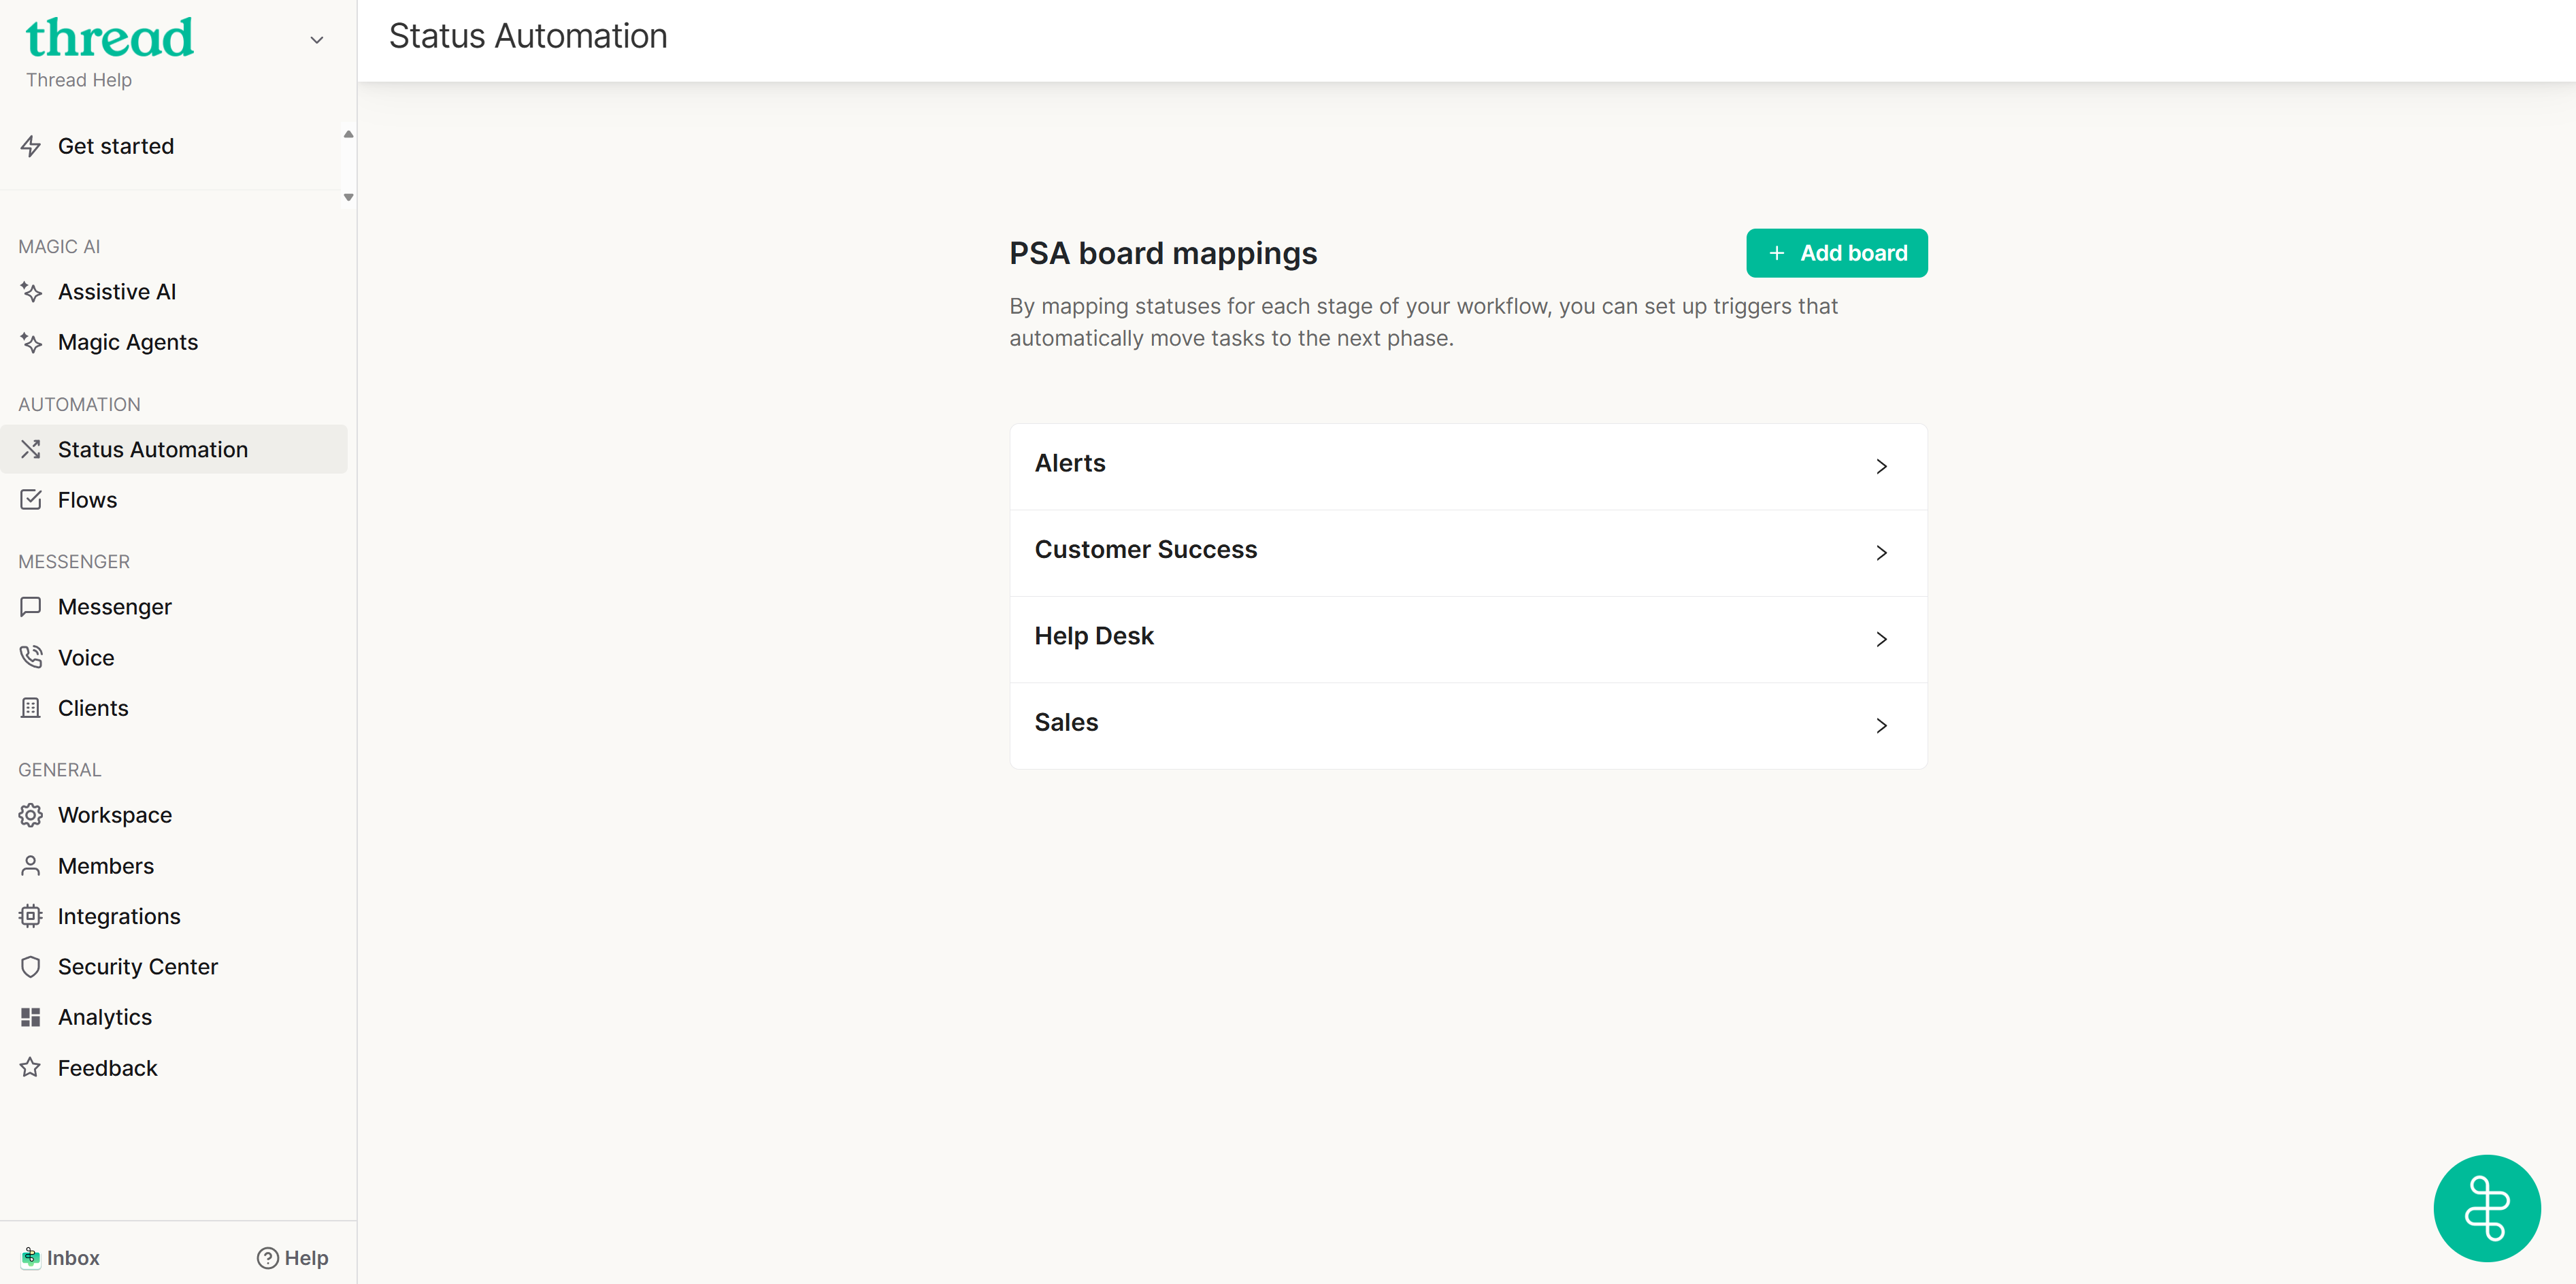Click the Help link
This screenshot has height=1284, width=2576.
point(292,1257)
